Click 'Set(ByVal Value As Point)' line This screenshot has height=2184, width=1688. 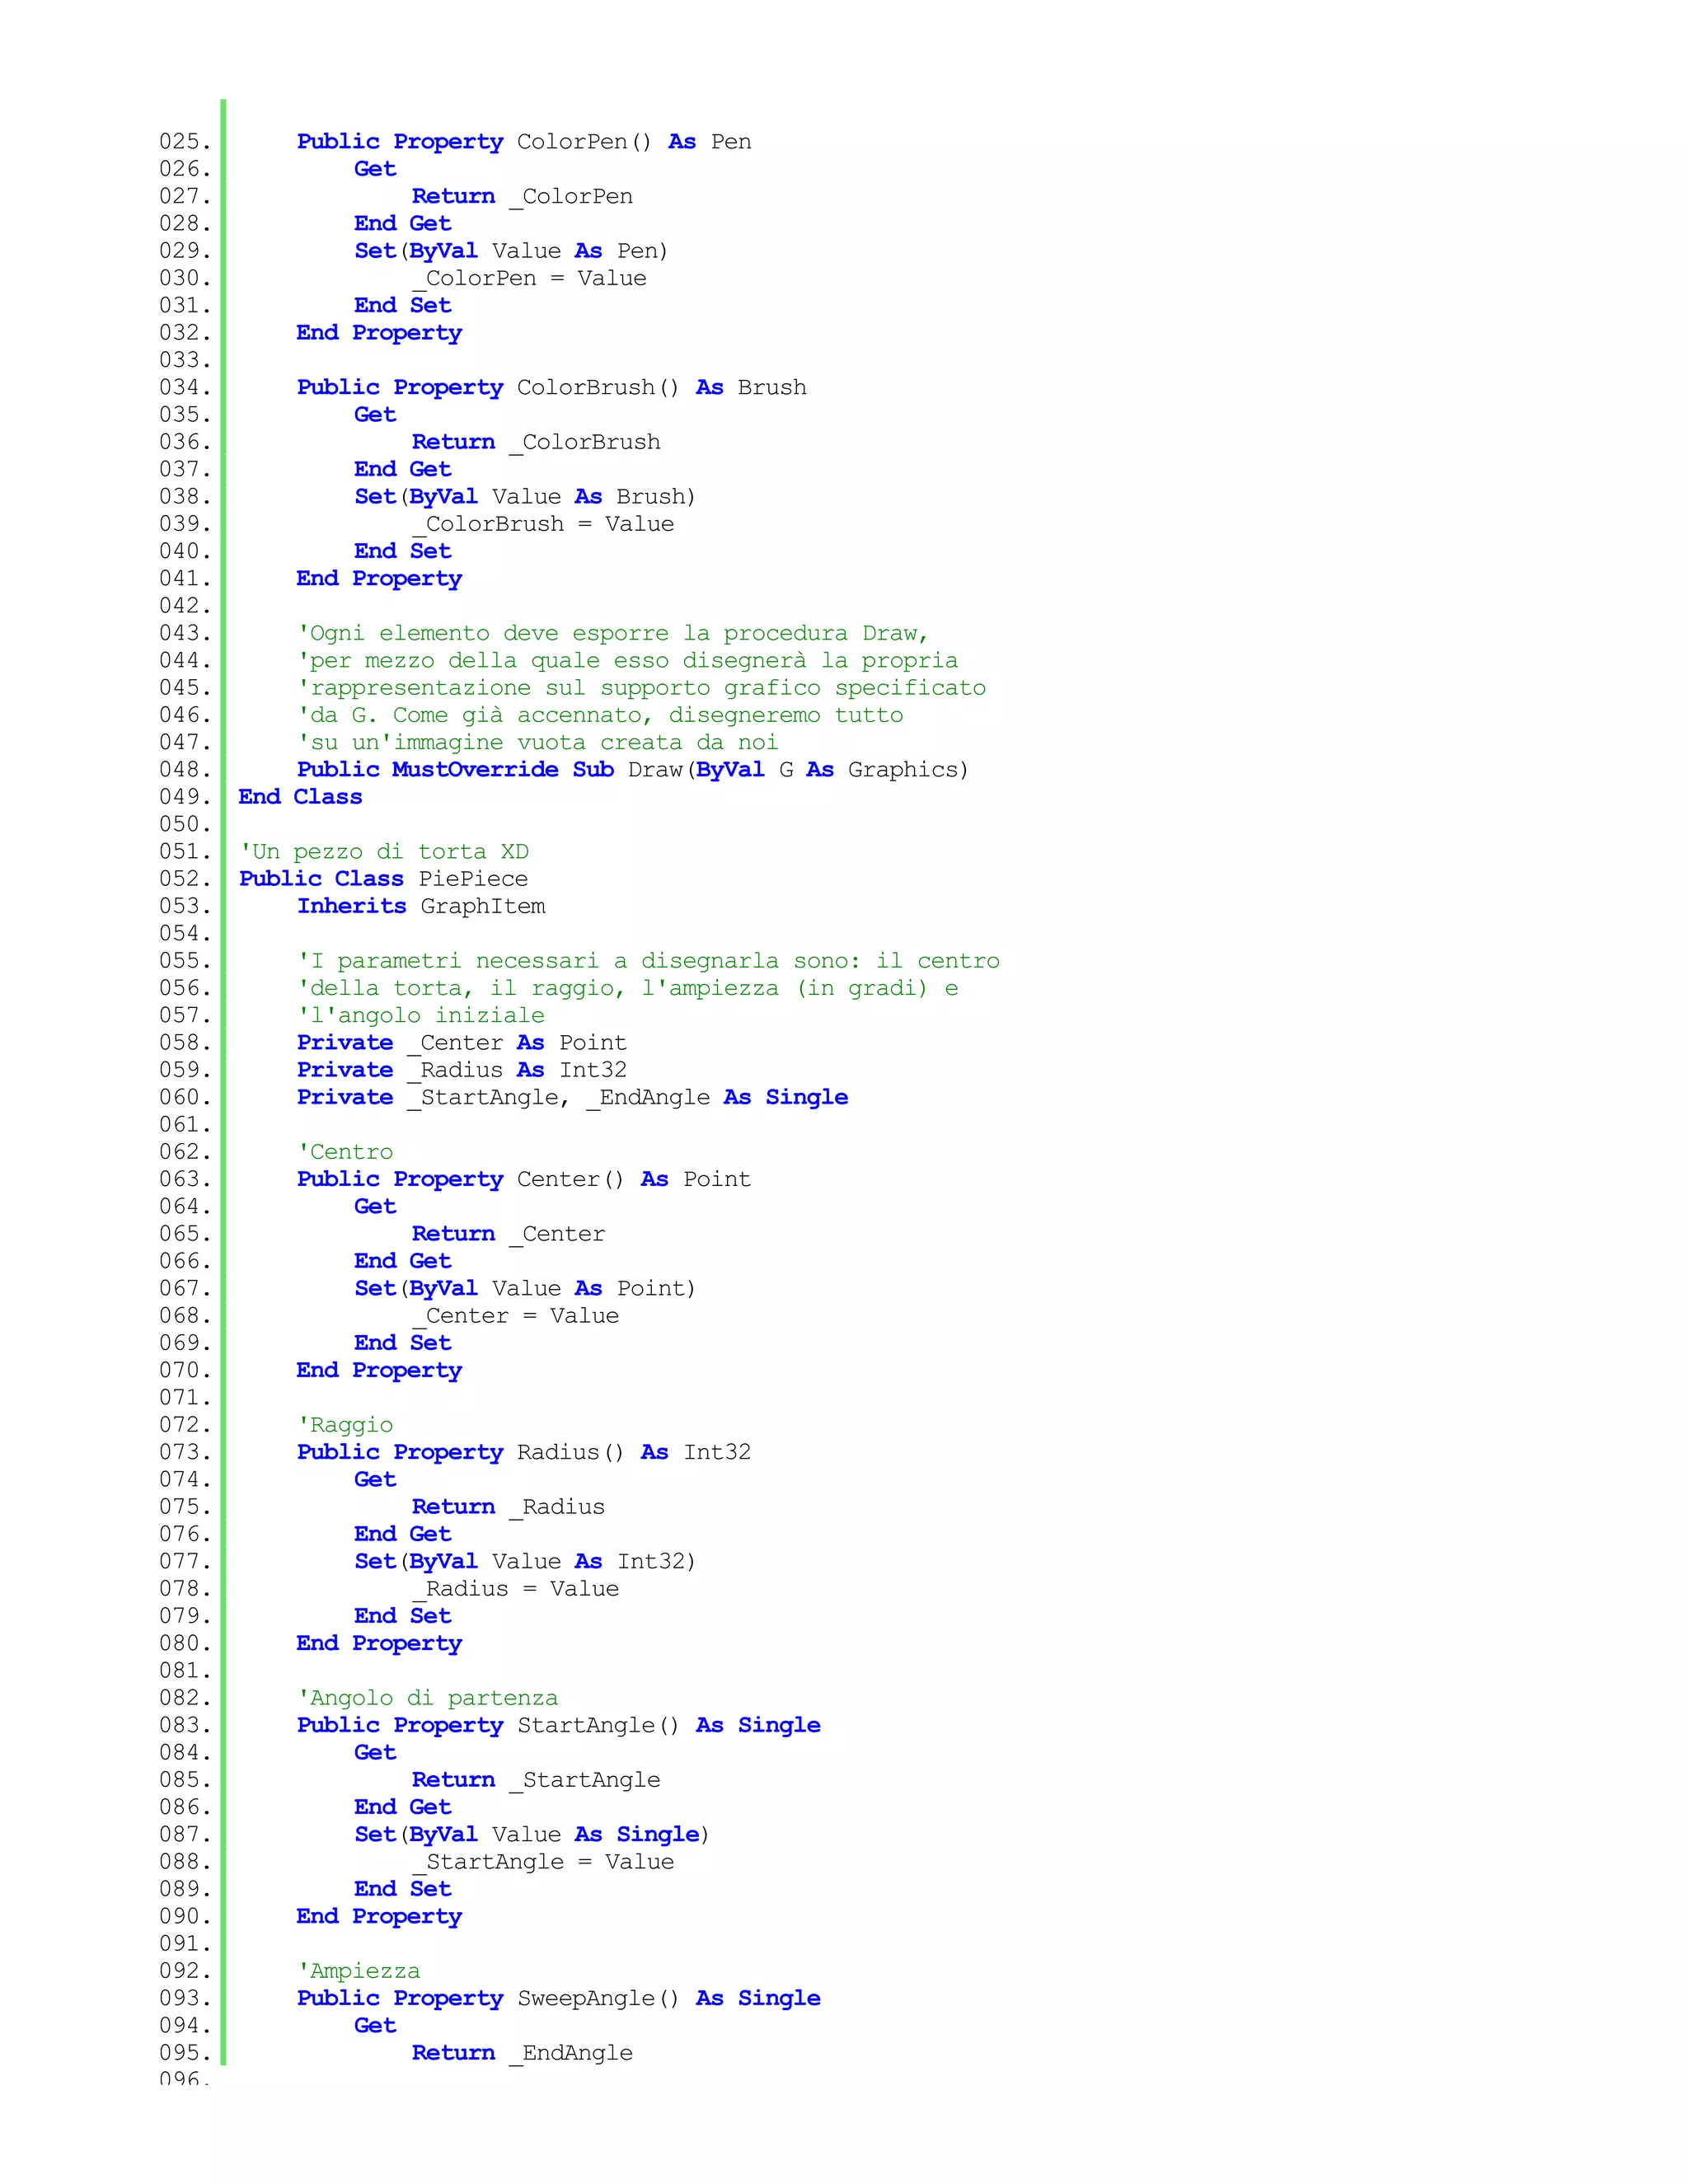(525, 1288)
